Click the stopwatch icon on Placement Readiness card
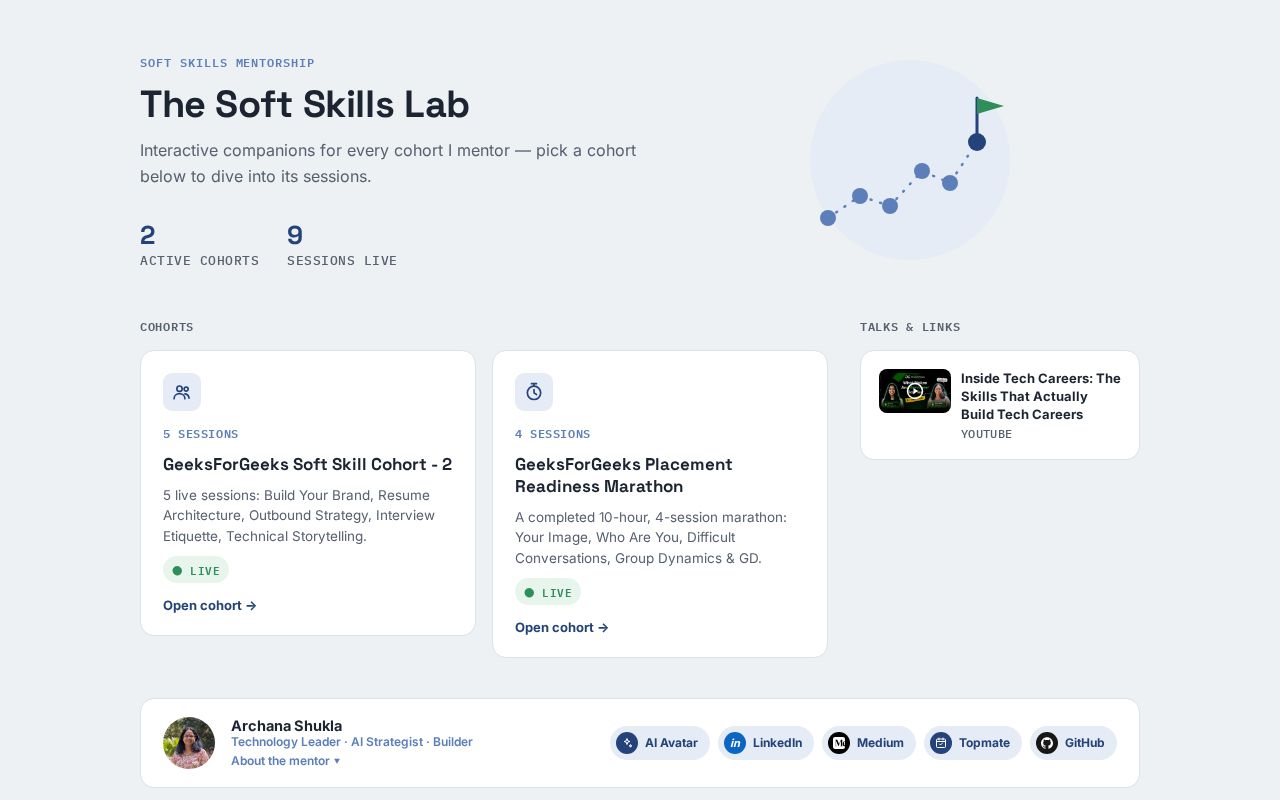1280x800 pixels. (534, 392)
